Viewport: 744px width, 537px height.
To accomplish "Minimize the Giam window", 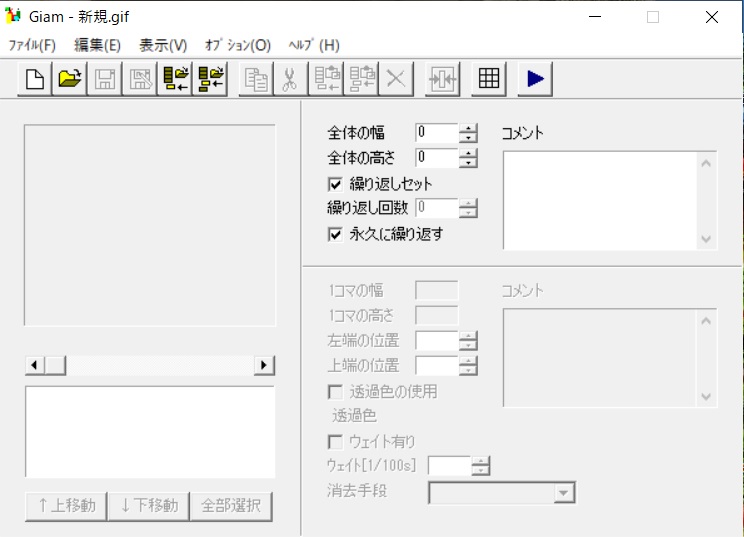I will 595,17.
